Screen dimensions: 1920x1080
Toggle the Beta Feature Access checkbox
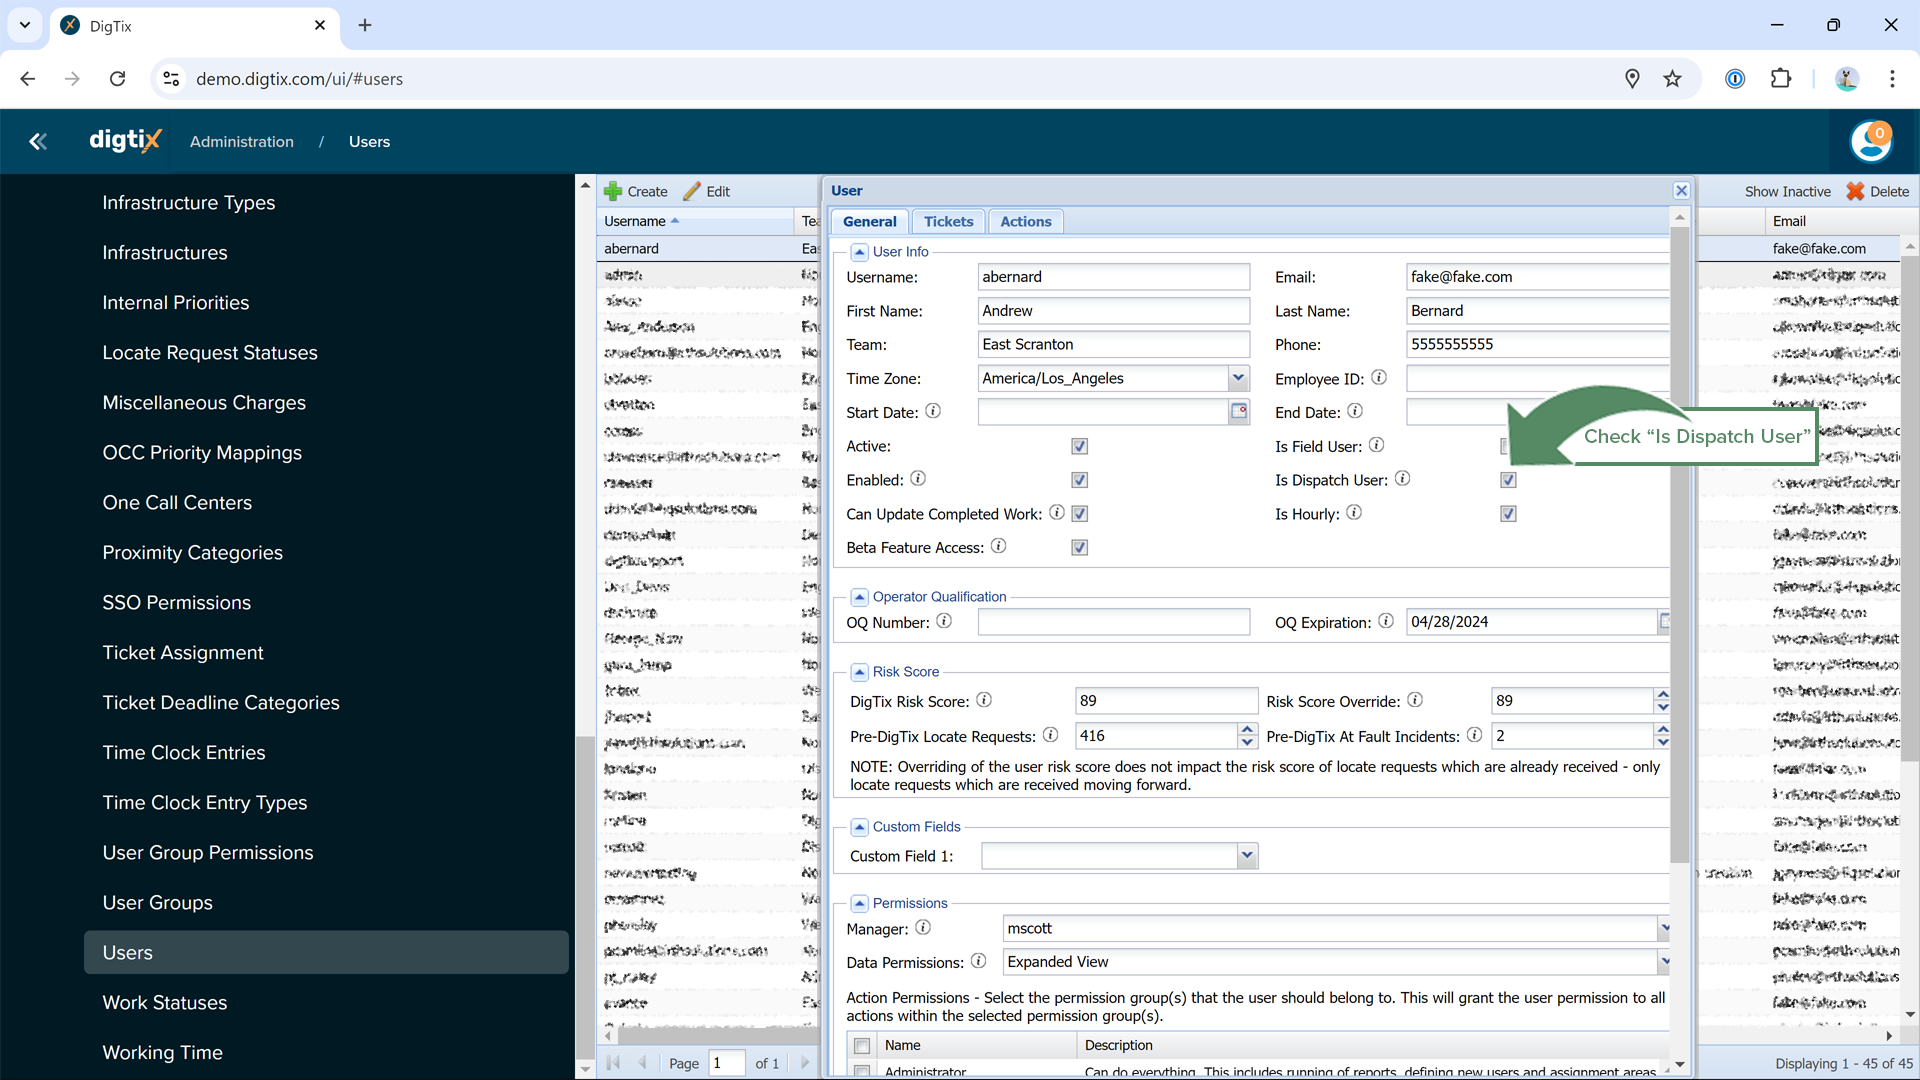coord(1079,548)
